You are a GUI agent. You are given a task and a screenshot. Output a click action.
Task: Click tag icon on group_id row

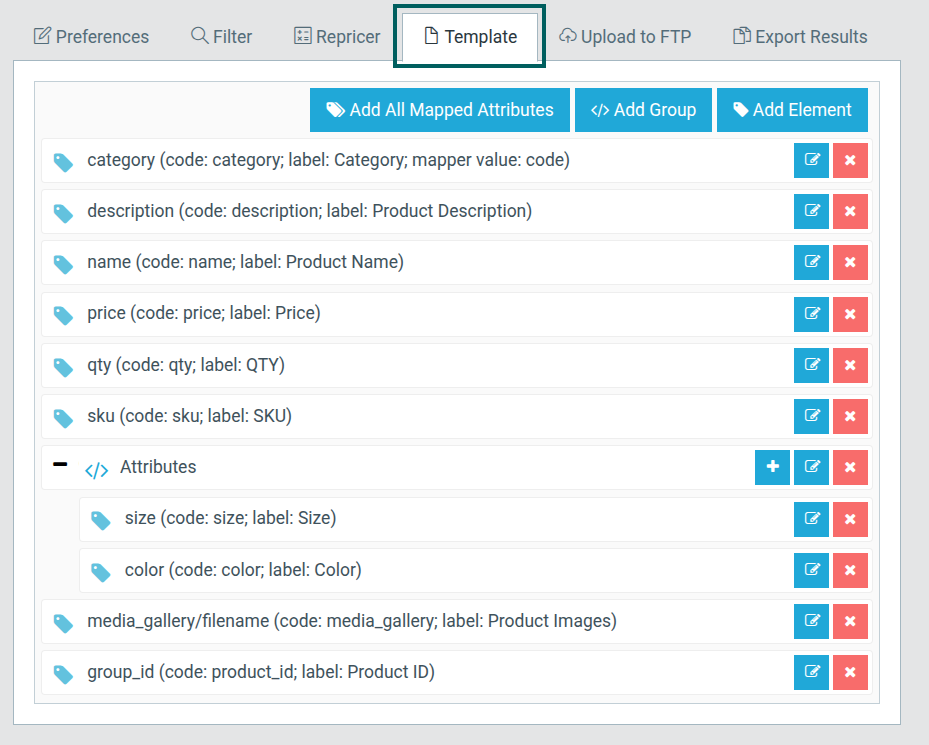pos(63,674)
